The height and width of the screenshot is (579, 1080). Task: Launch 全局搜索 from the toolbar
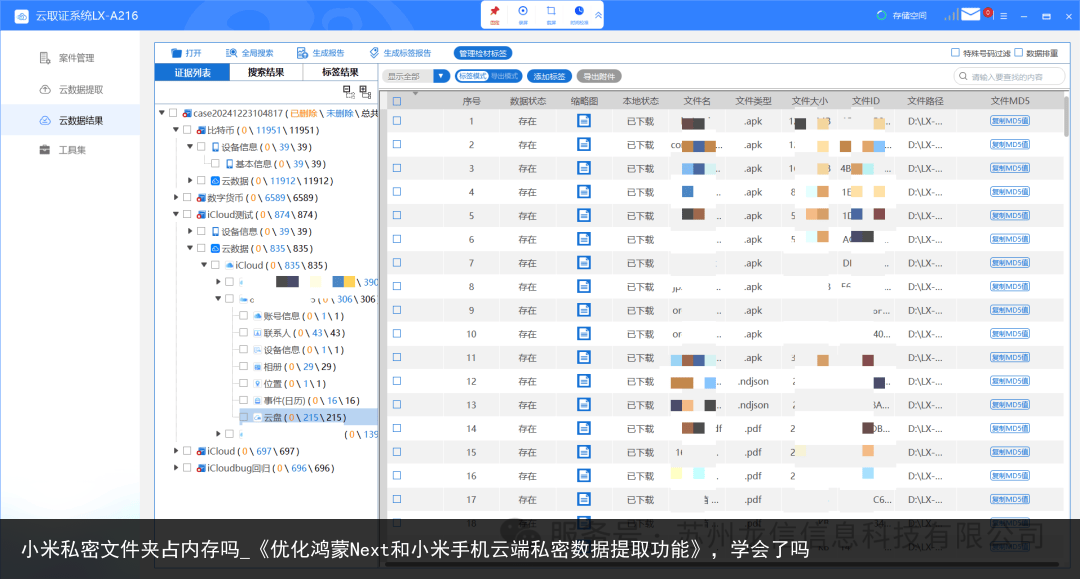pos(249,53)
